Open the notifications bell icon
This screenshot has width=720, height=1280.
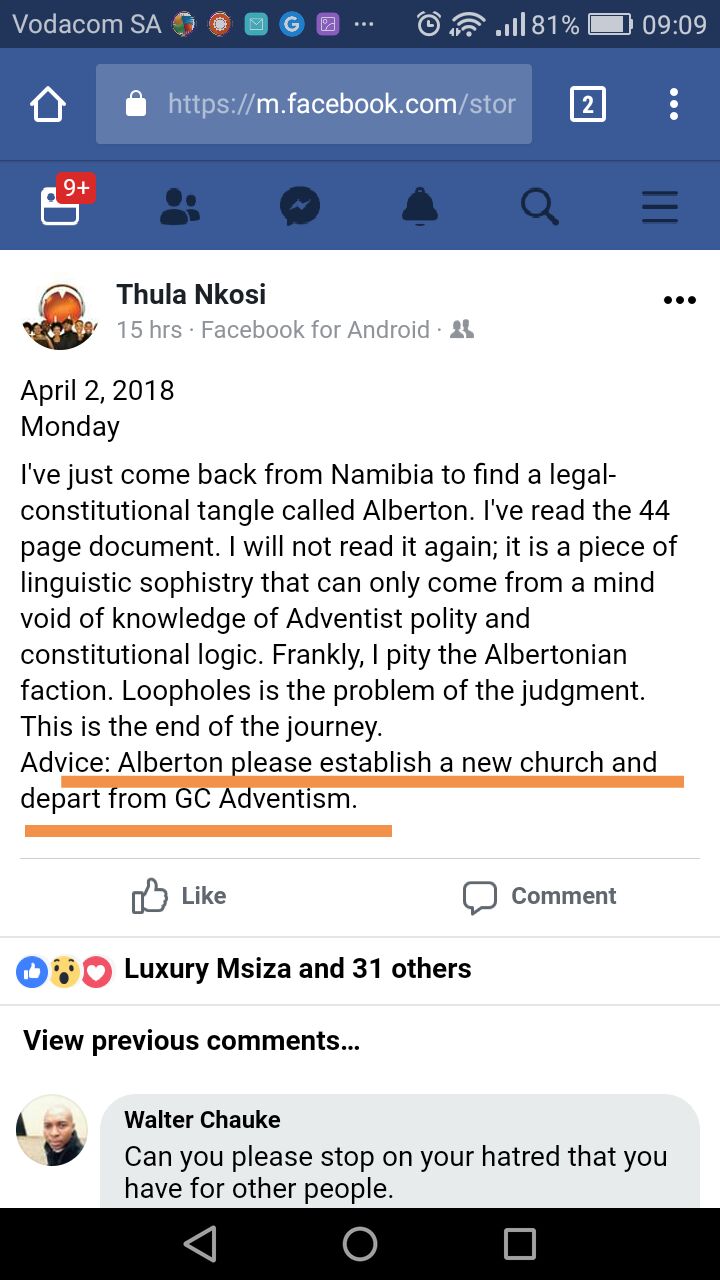point(420,206)
